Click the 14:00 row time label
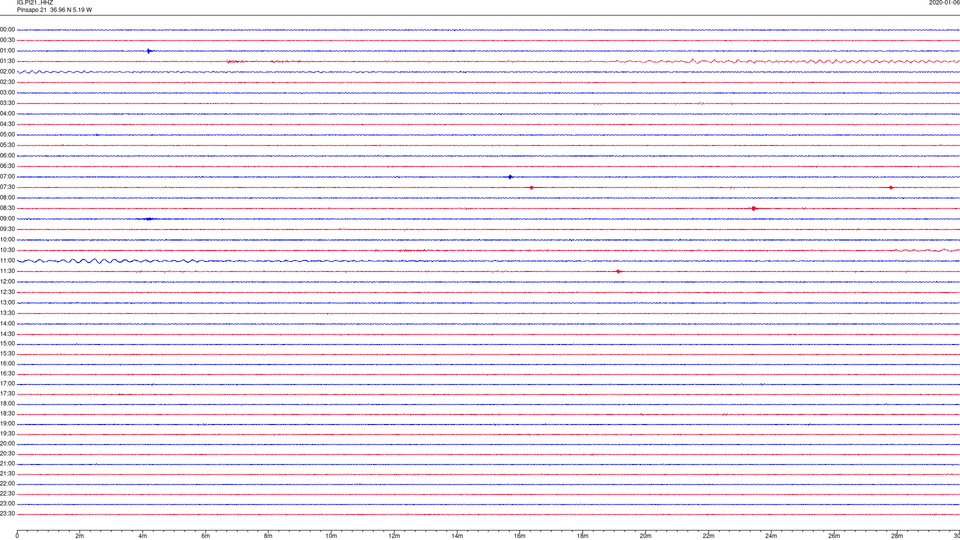The image size is (960, 540). point(7,324)
